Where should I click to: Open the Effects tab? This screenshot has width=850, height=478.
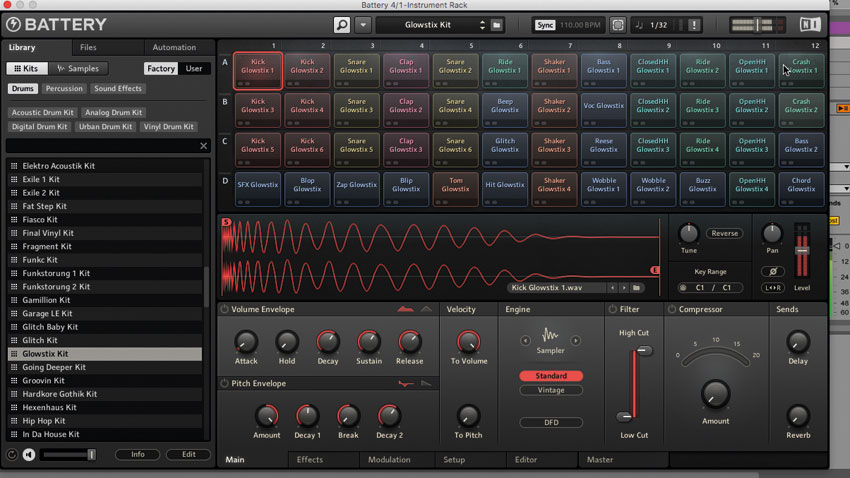310,460
